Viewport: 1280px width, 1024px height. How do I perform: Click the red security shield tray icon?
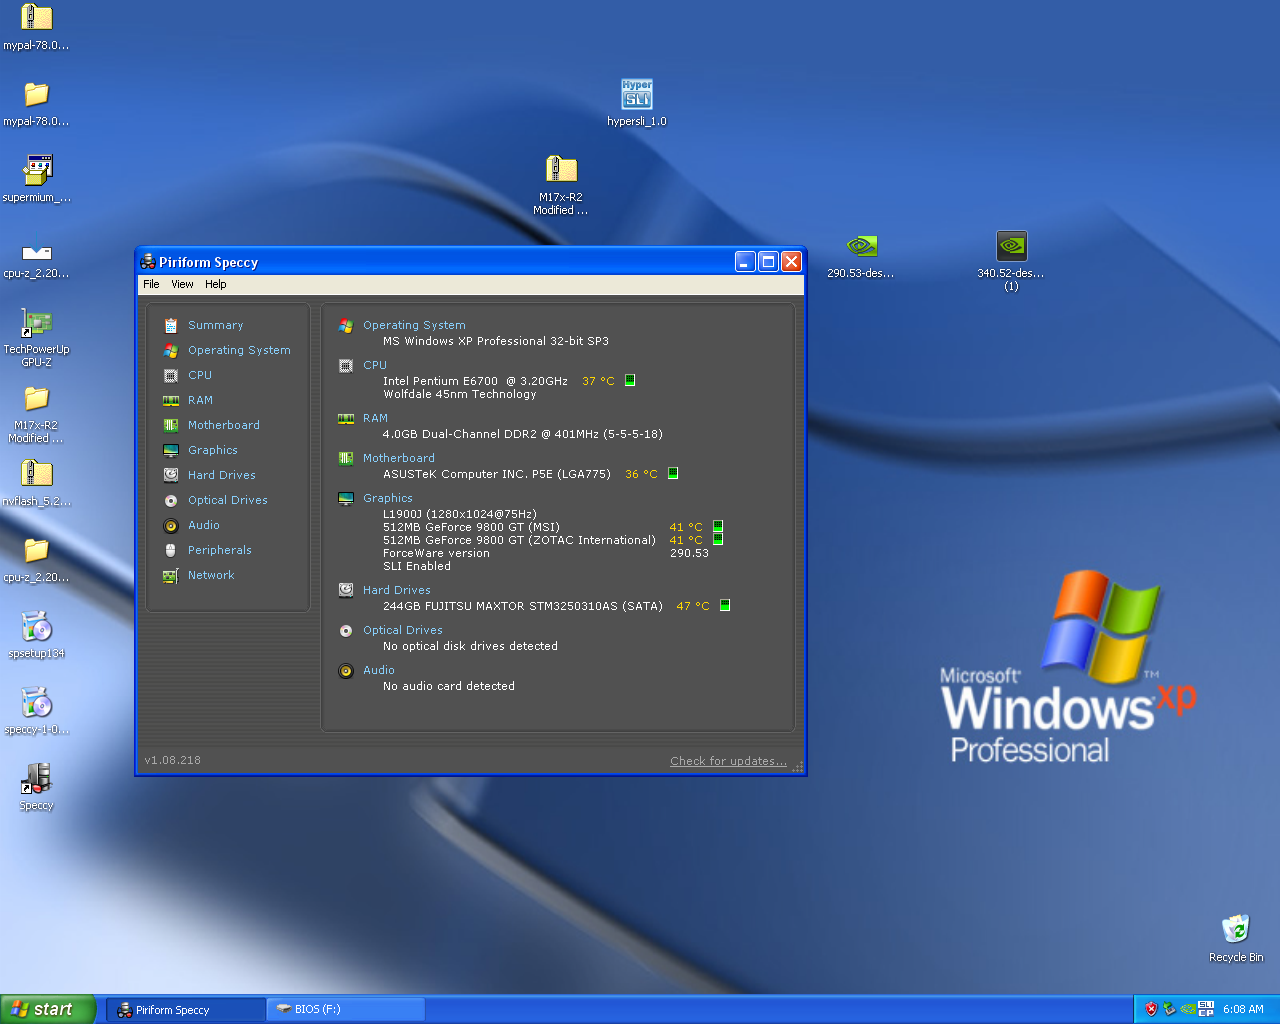[x=1151, y=1009]
